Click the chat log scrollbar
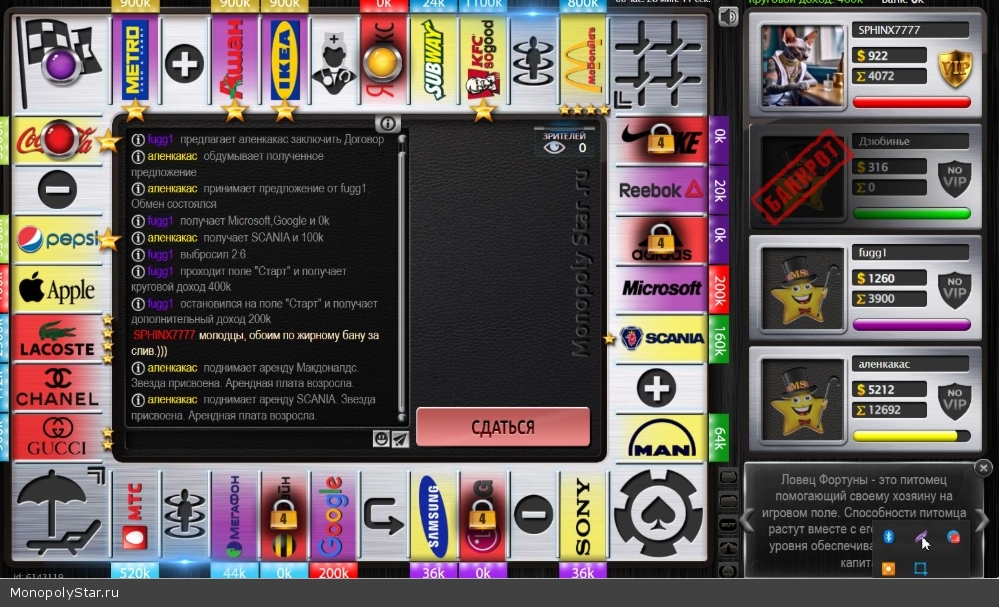 click(x=401, y=278)
